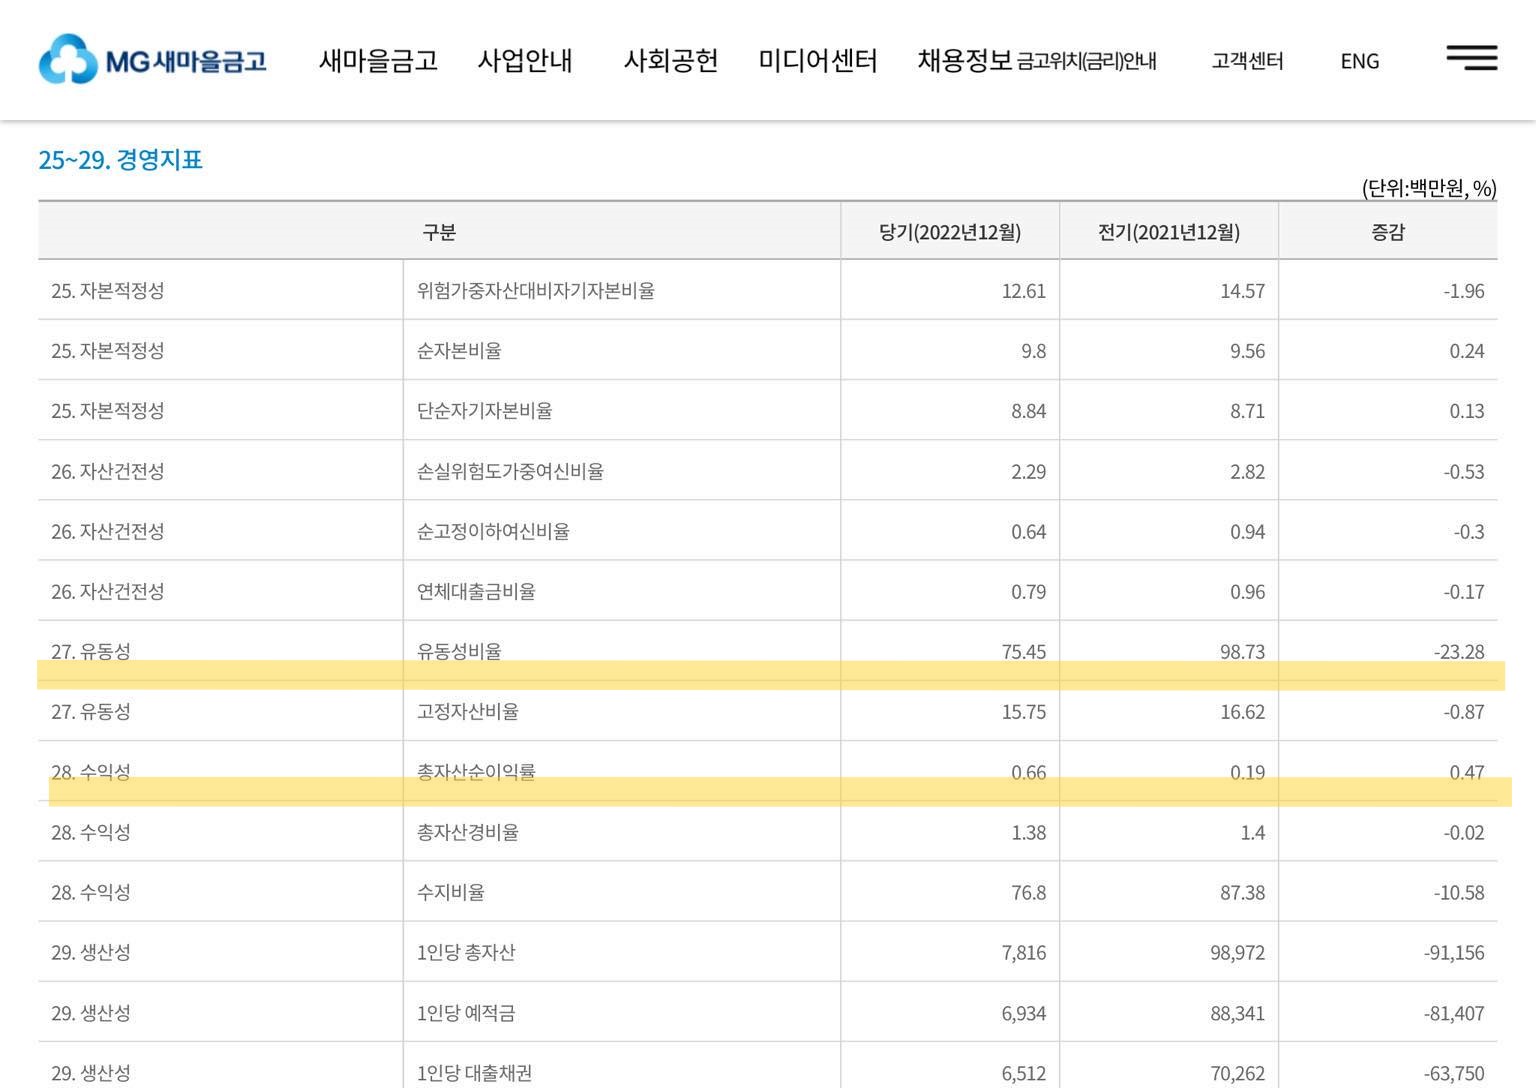Click the -23.28 change value
1536x1088 pixels.
[x=1459, y=652]
